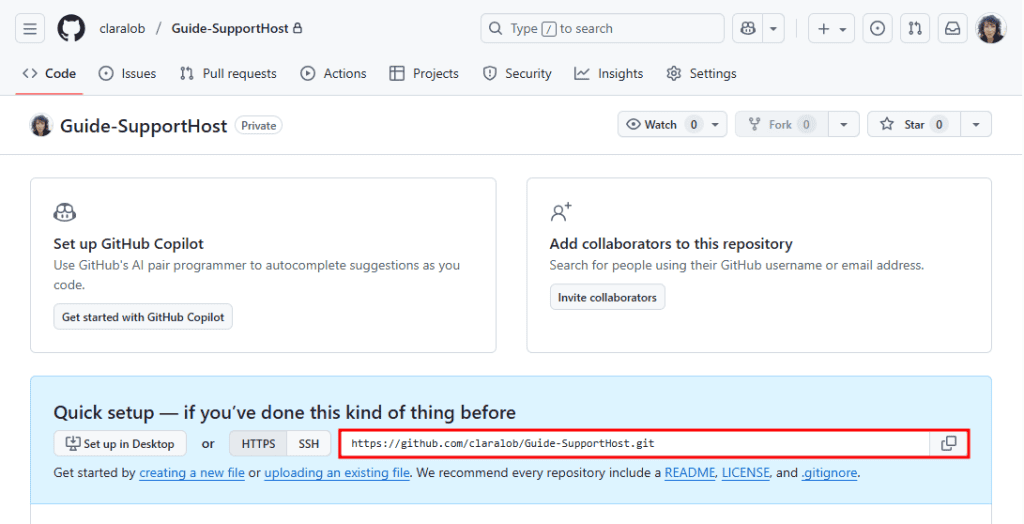The image size is (1024, 524).
Task: Open the user avatar menu in header
Action: pyautogui.click(x=991, y=29)
